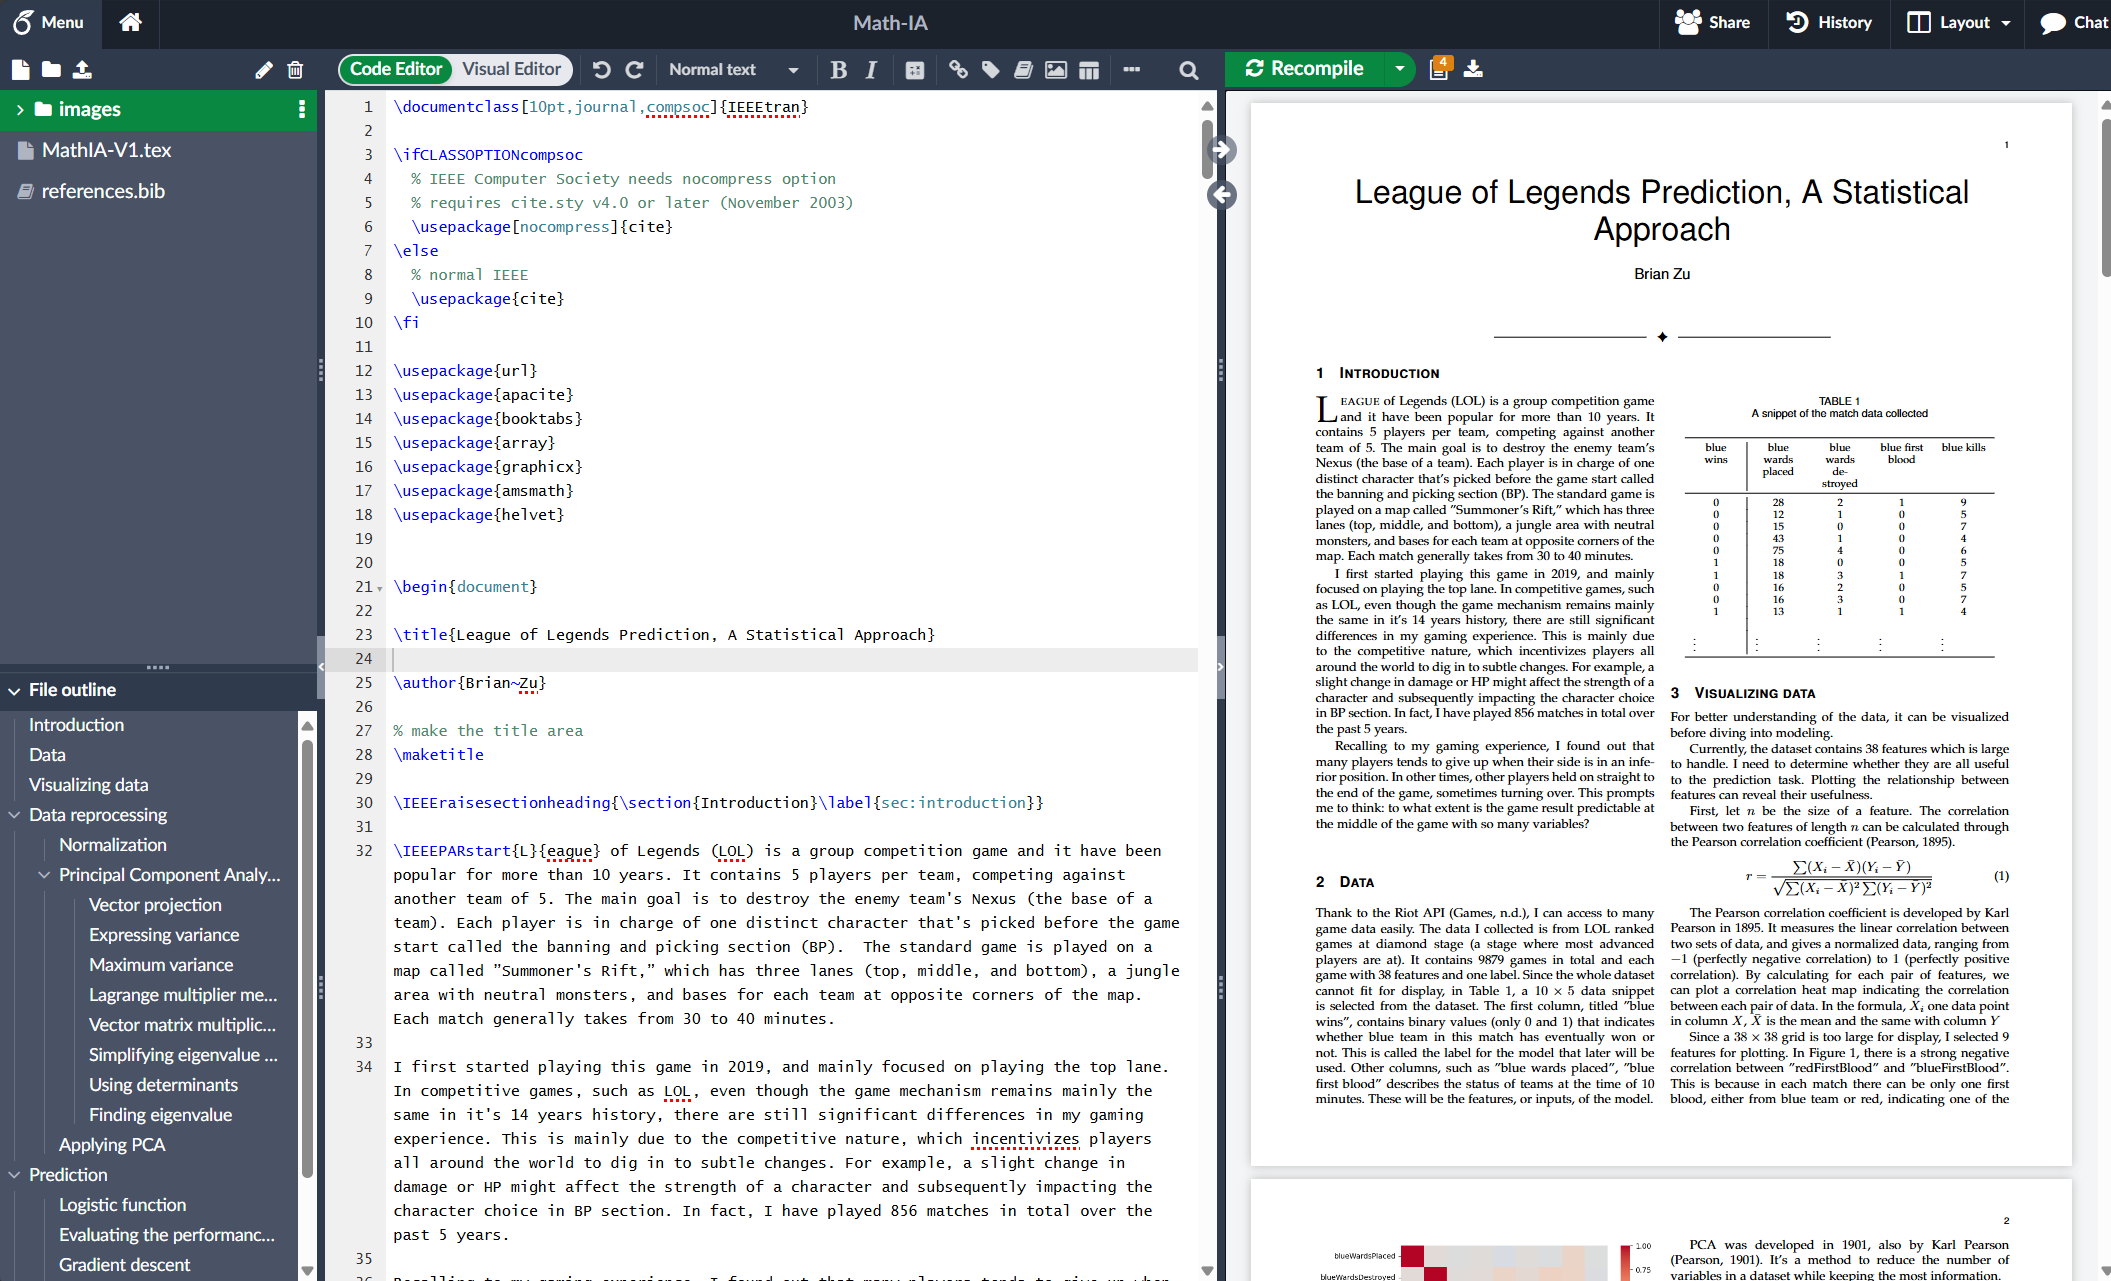Image resolution: width=2111 pixels, height=1281 pixels.
Task: Jump to Expressing variance in outline
Action: (164, 935)
